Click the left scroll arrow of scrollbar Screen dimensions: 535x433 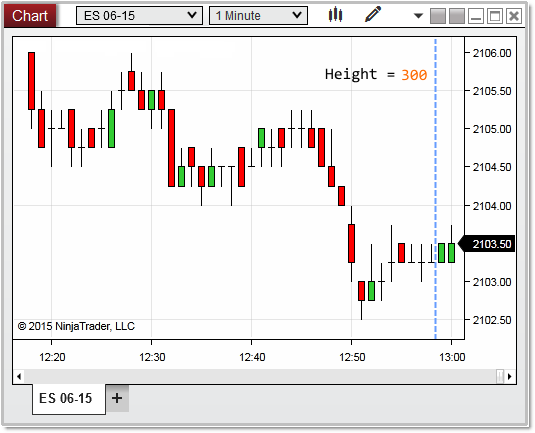click(19, 376)
